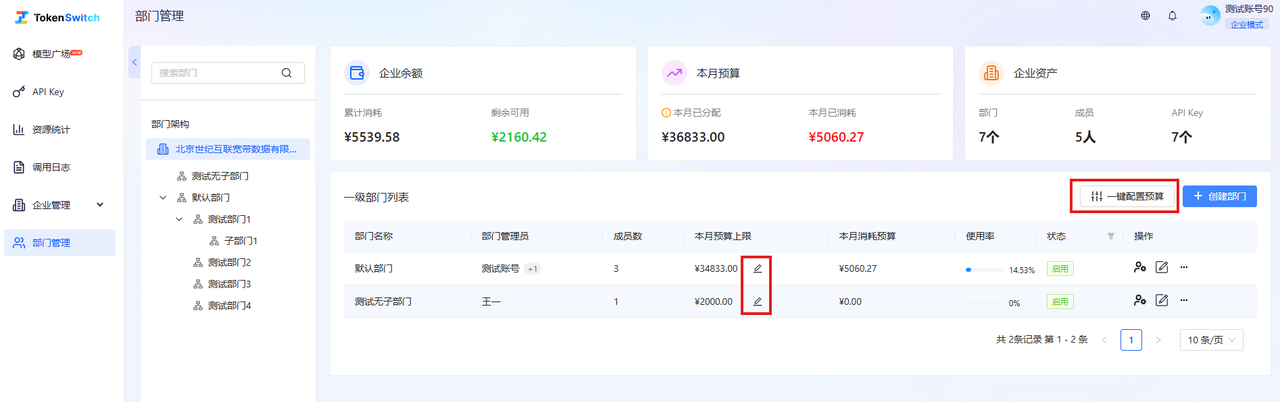The height and width of the screenshot is (402, 1280).
Task: Click the search magnifier in department search
Action: [x=286, y=72]
